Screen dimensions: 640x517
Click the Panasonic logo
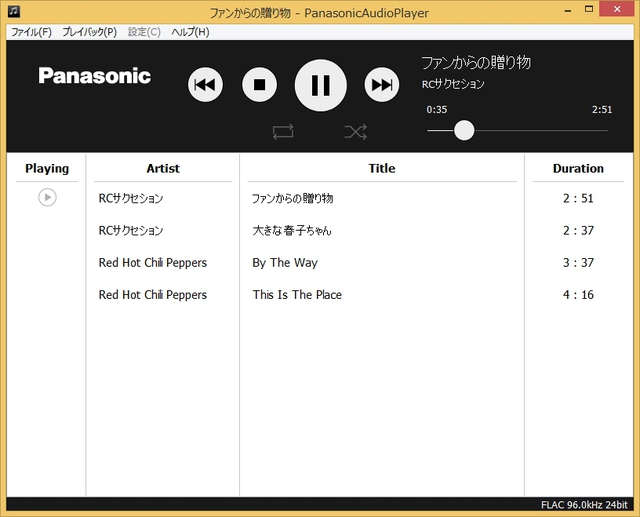95,76
